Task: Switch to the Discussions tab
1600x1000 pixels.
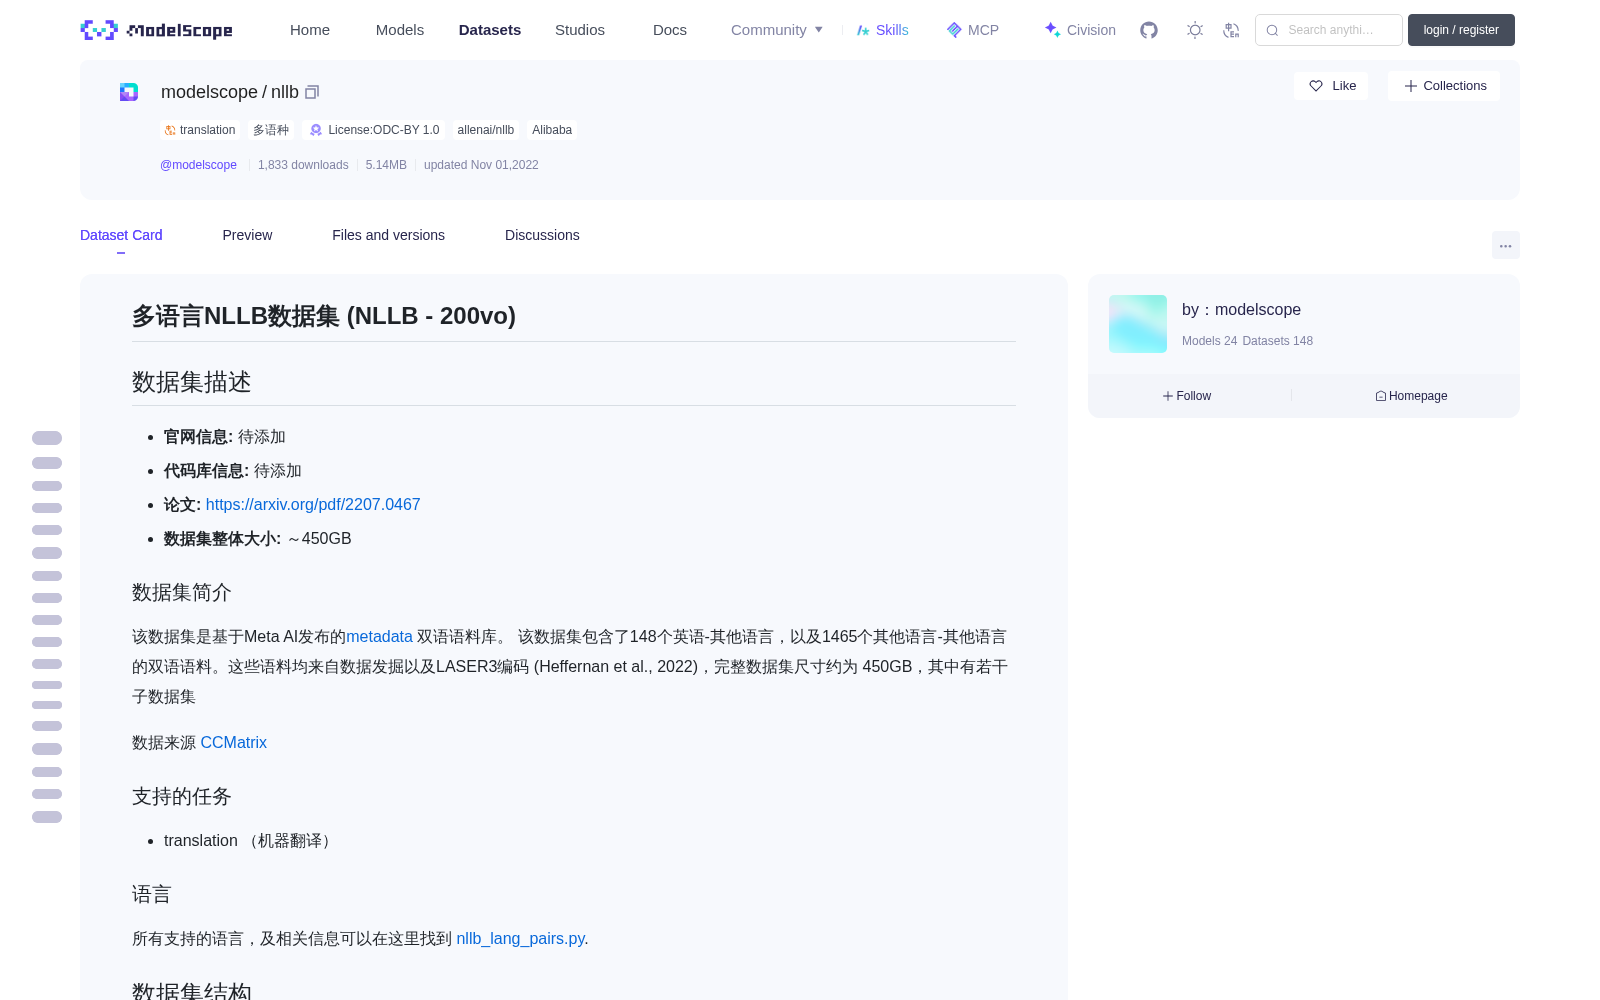Action: (542, 235)
